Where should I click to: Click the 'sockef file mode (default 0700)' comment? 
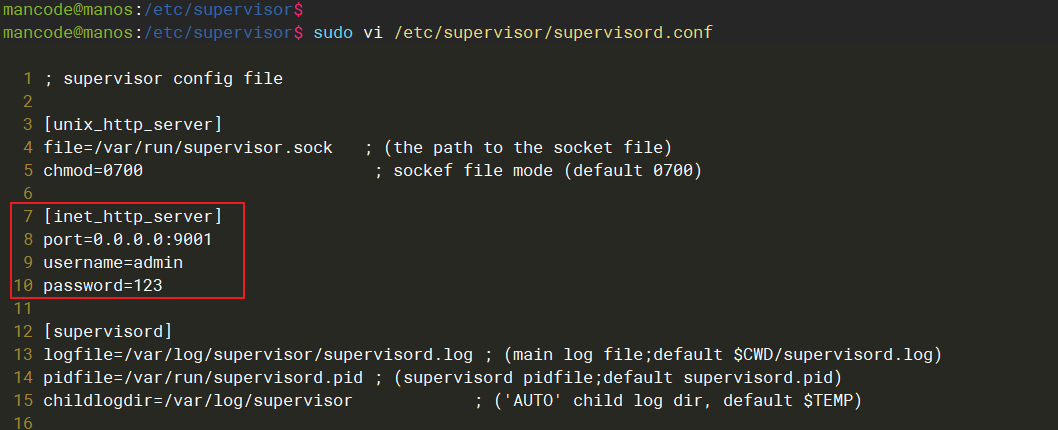548,170
